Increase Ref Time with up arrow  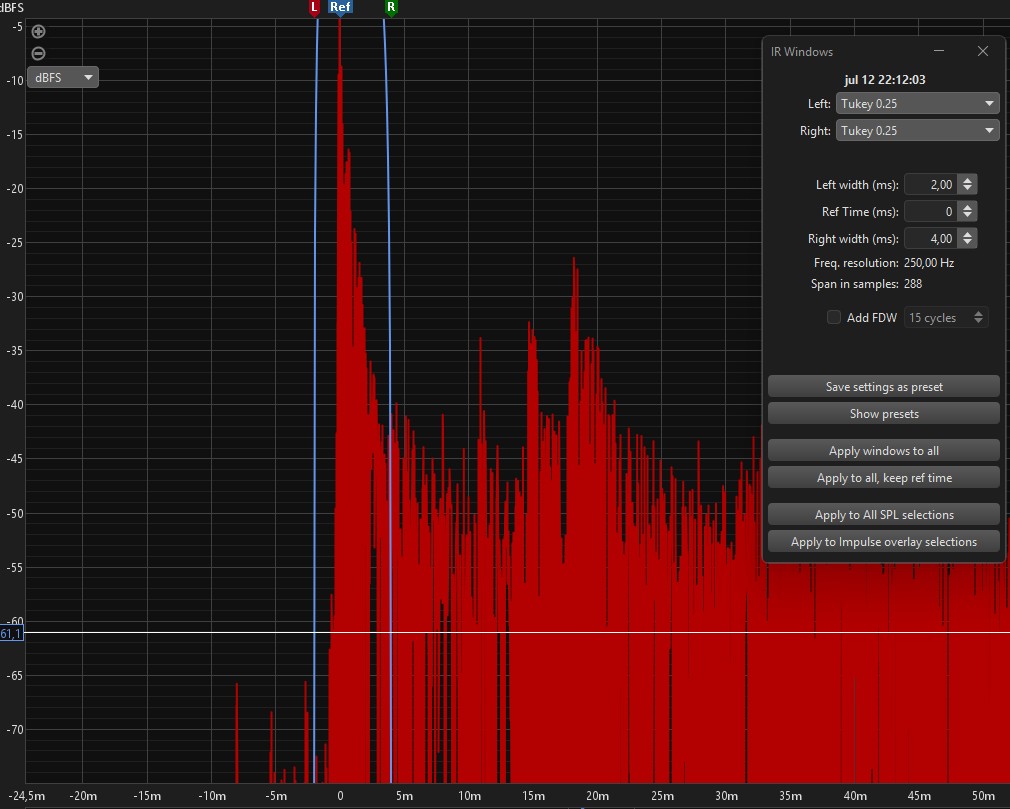coord(967,207)
